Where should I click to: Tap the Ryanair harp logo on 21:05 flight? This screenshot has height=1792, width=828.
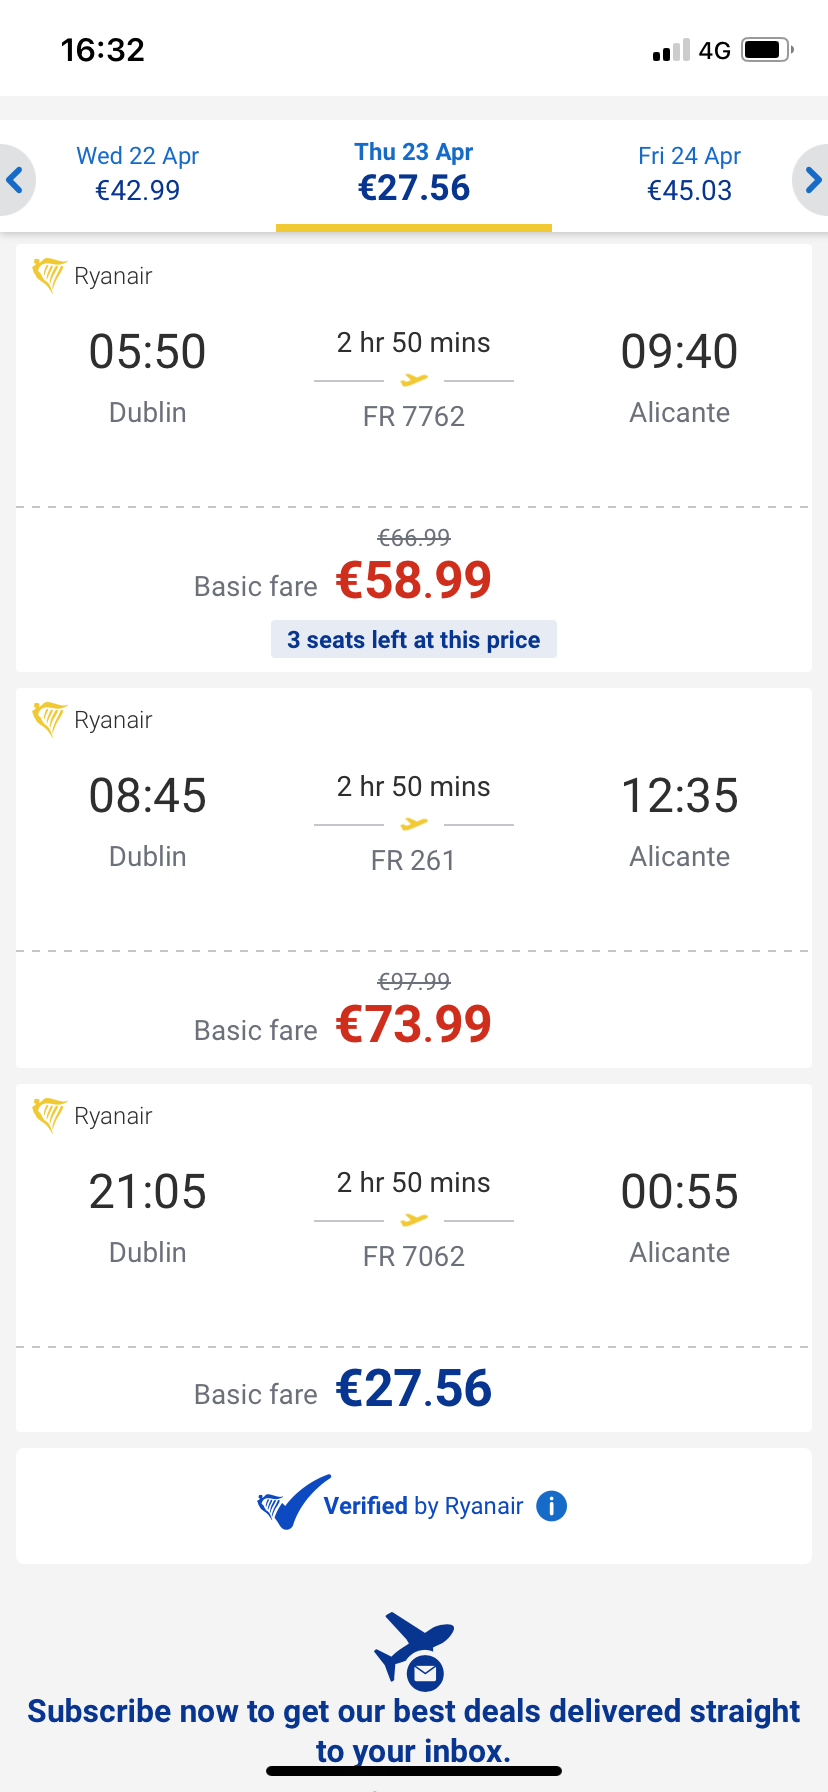[48, 1115]
